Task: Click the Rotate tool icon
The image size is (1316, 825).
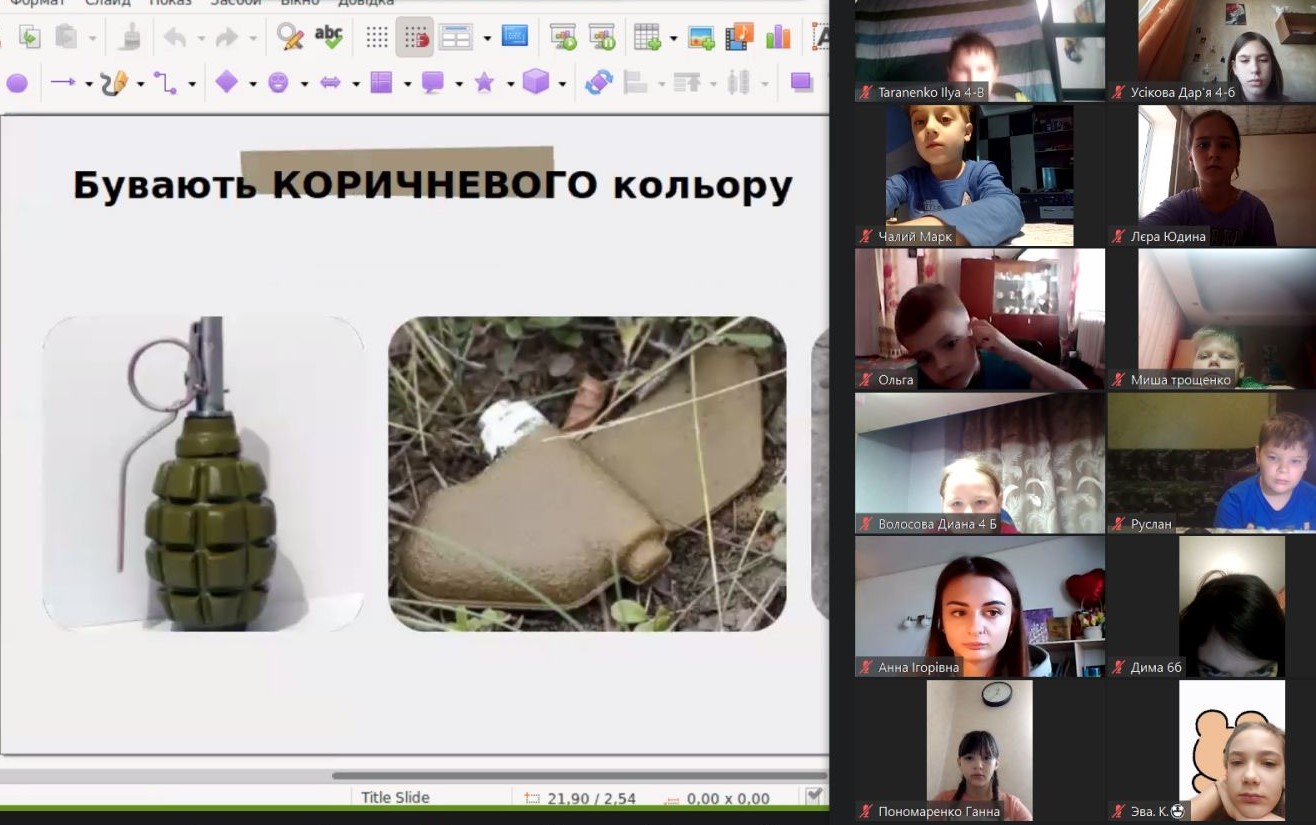Action: coord(598,82)
